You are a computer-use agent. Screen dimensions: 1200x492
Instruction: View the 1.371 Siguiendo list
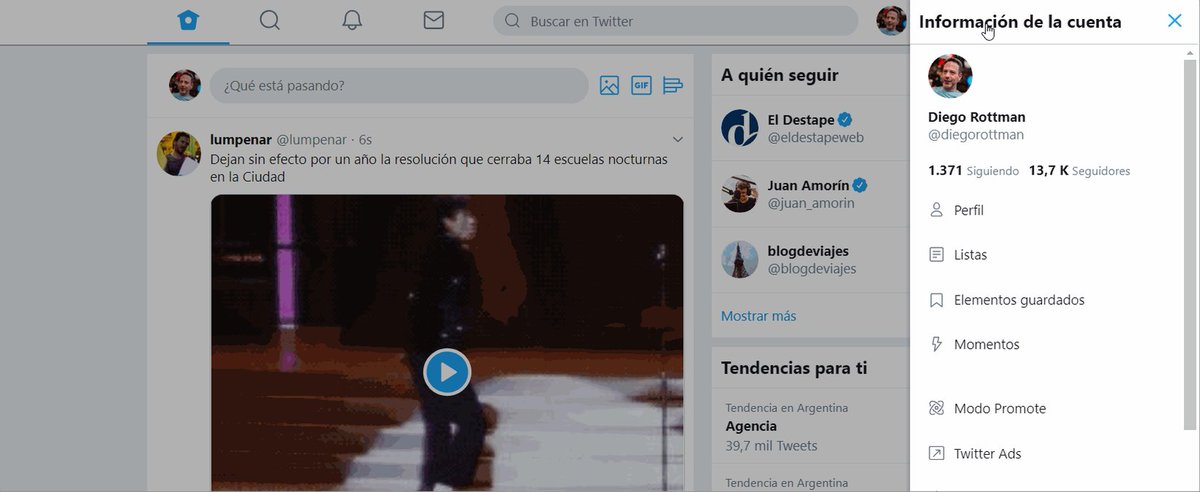(x=973, y=171)
